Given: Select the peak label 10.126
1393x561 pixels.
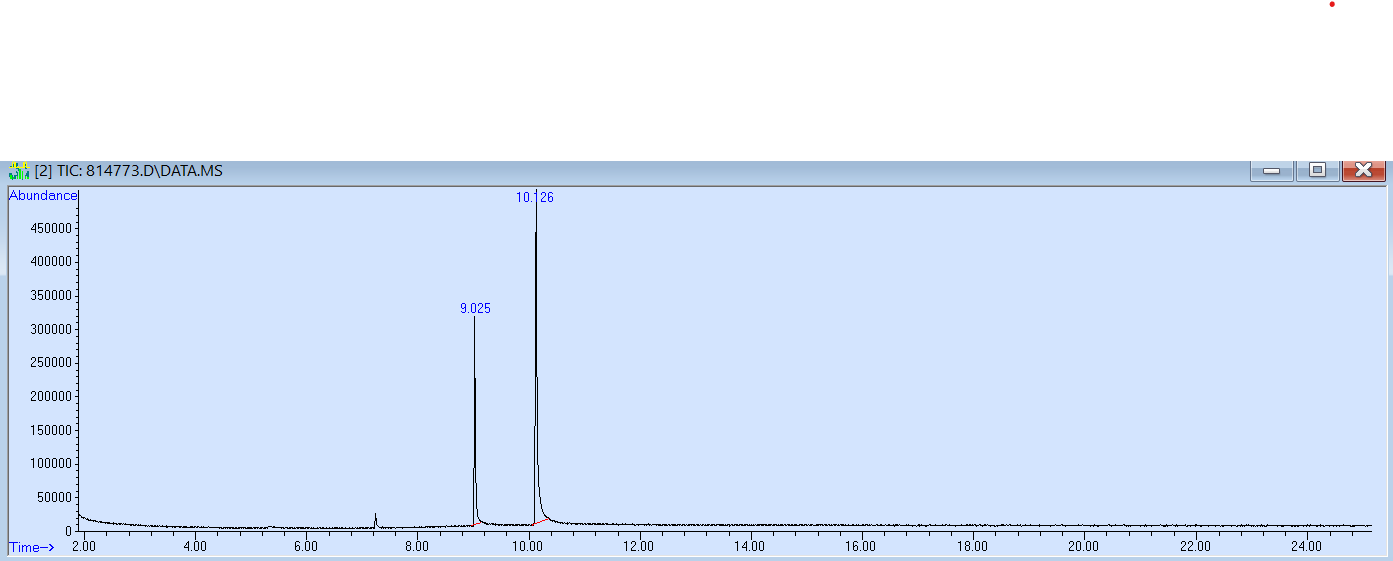Looking at the screenshot, I should (534, 198).
